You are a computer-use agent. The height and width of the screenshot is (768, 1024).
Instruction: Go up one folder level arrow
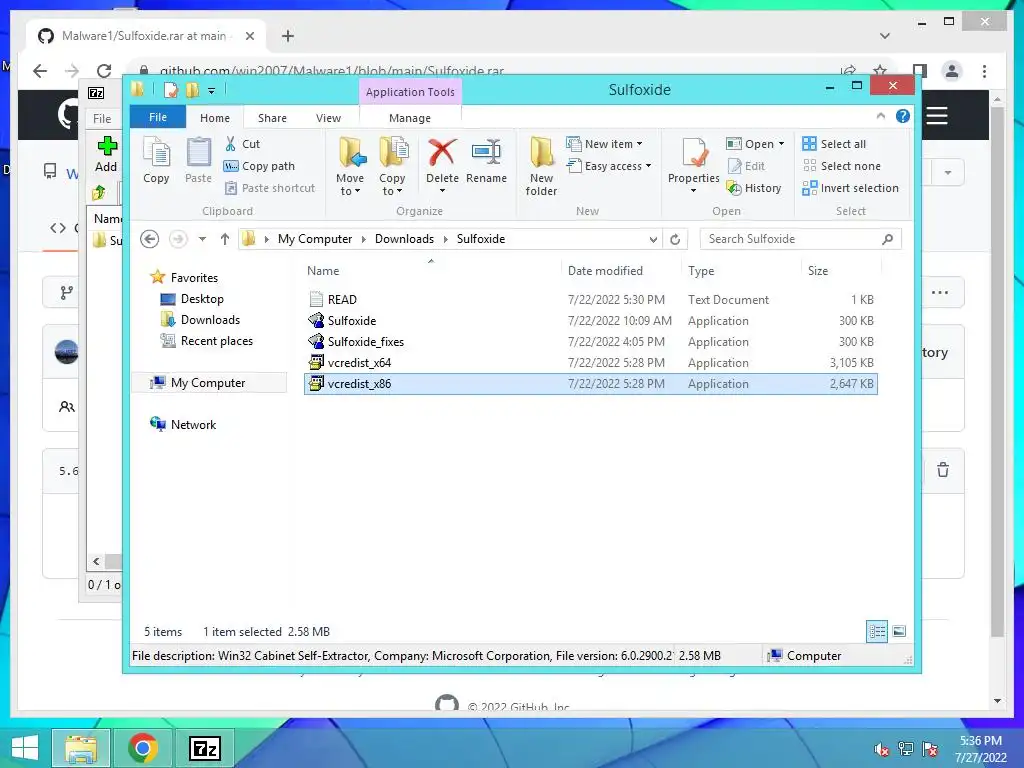tap(225, 239)
